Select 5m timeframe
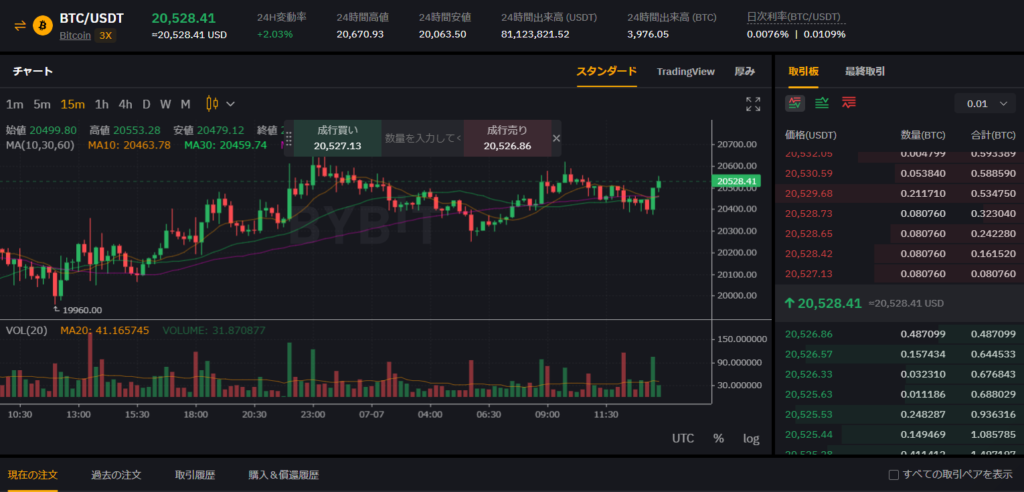The height and width of the screenshot is (492, 1024). (x=42, y=104)
